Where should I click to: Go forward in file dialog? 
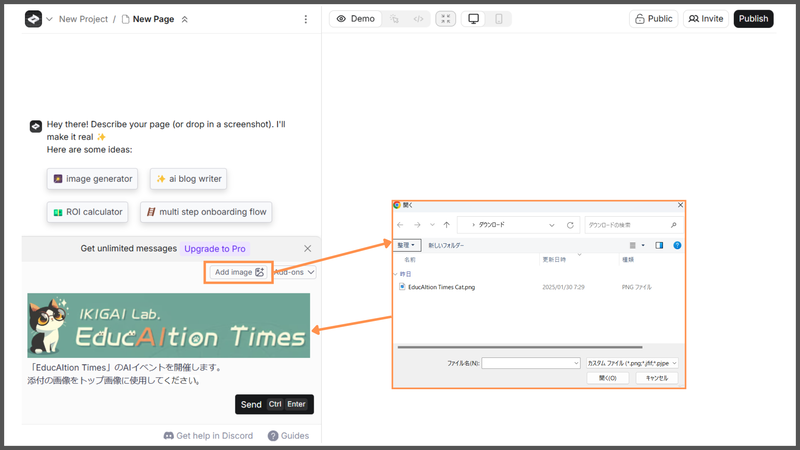pos(417,225)
